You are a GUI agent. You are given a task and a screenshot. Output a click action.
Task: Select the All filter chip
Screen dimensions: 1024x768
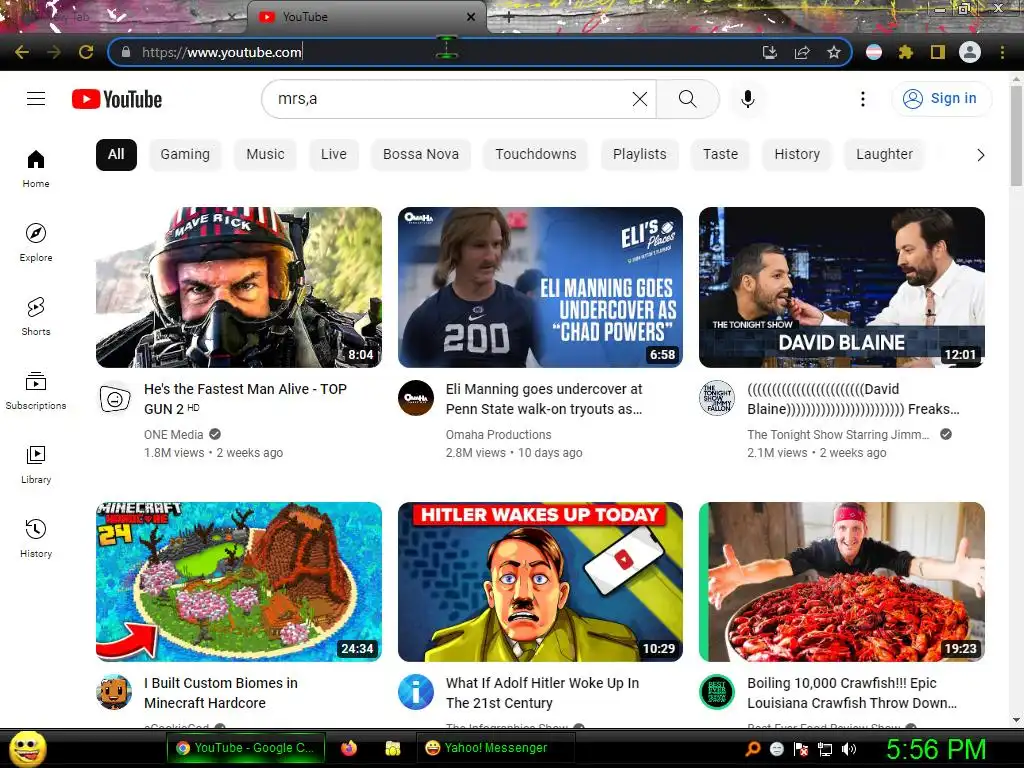[x=116, y=155]
